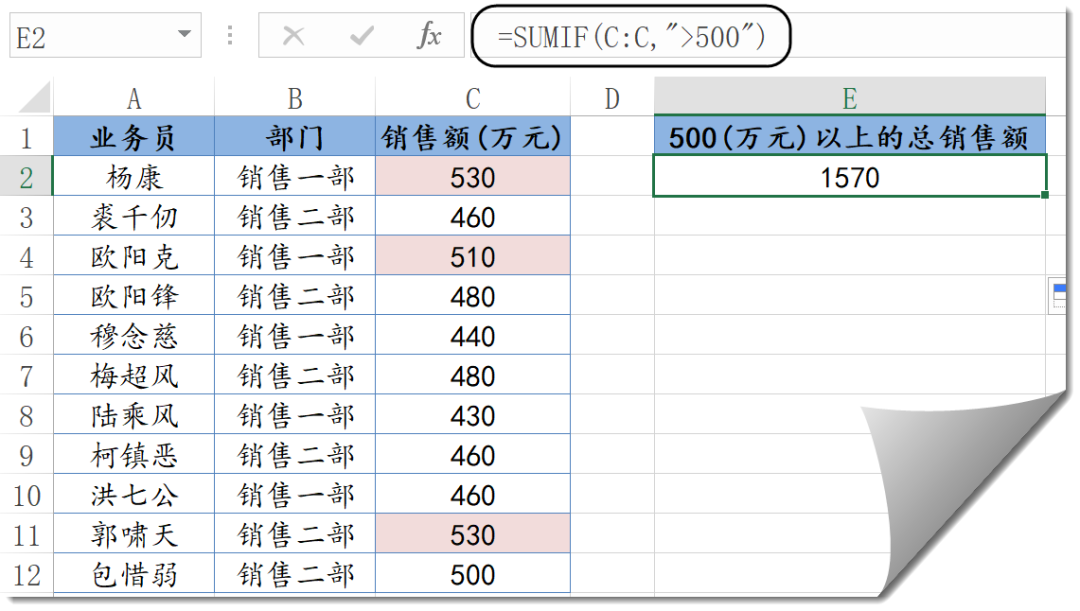Click cell 郭啸天
1080x611 pixels.
point(134,535)
